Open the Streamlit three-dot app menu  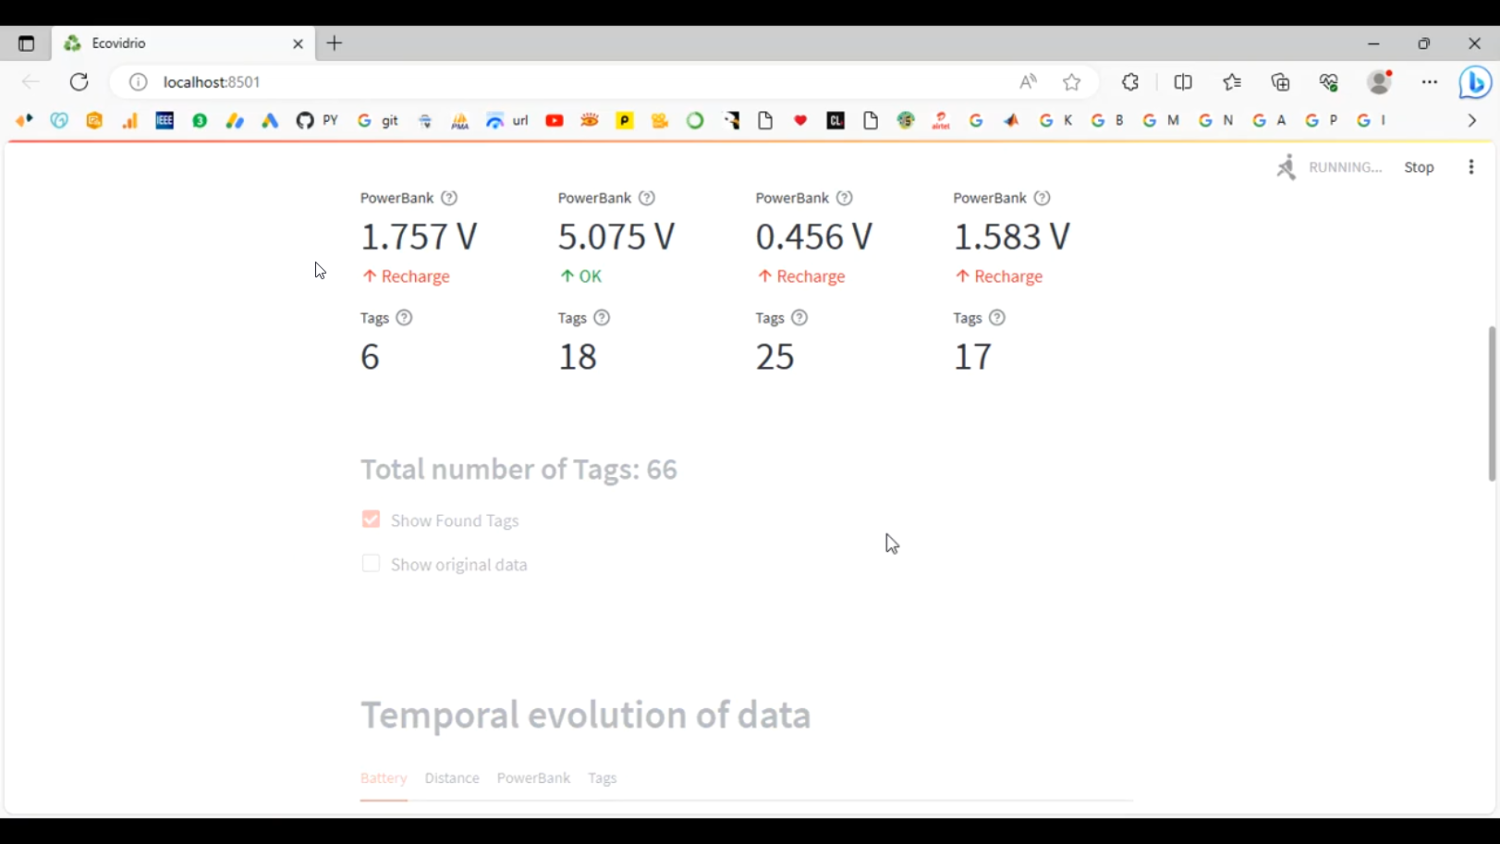pos(1471,167)
